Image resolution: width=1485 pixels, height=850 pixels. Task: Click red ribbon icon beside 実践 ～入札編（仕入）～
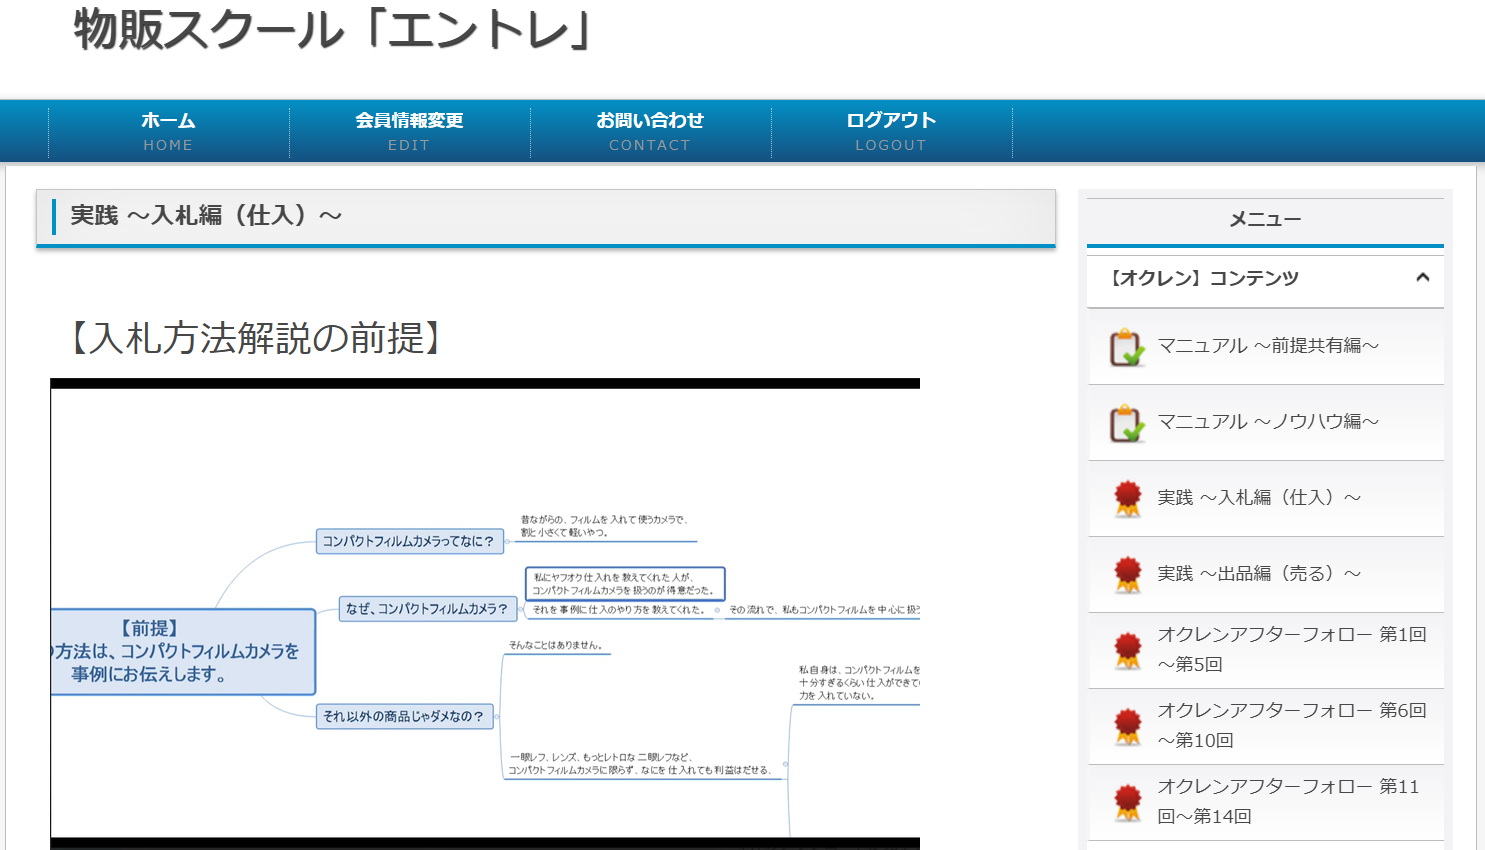point(1128,499)
